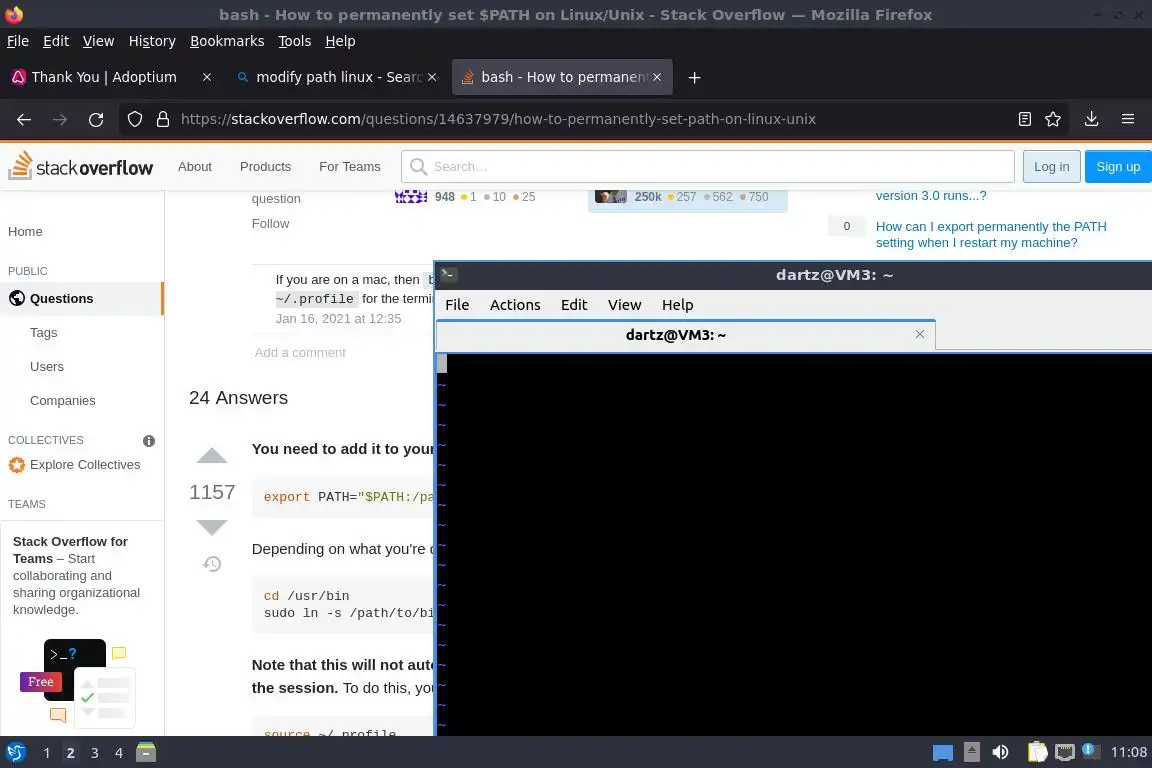Switch to workspace 4

click(118, 753)
